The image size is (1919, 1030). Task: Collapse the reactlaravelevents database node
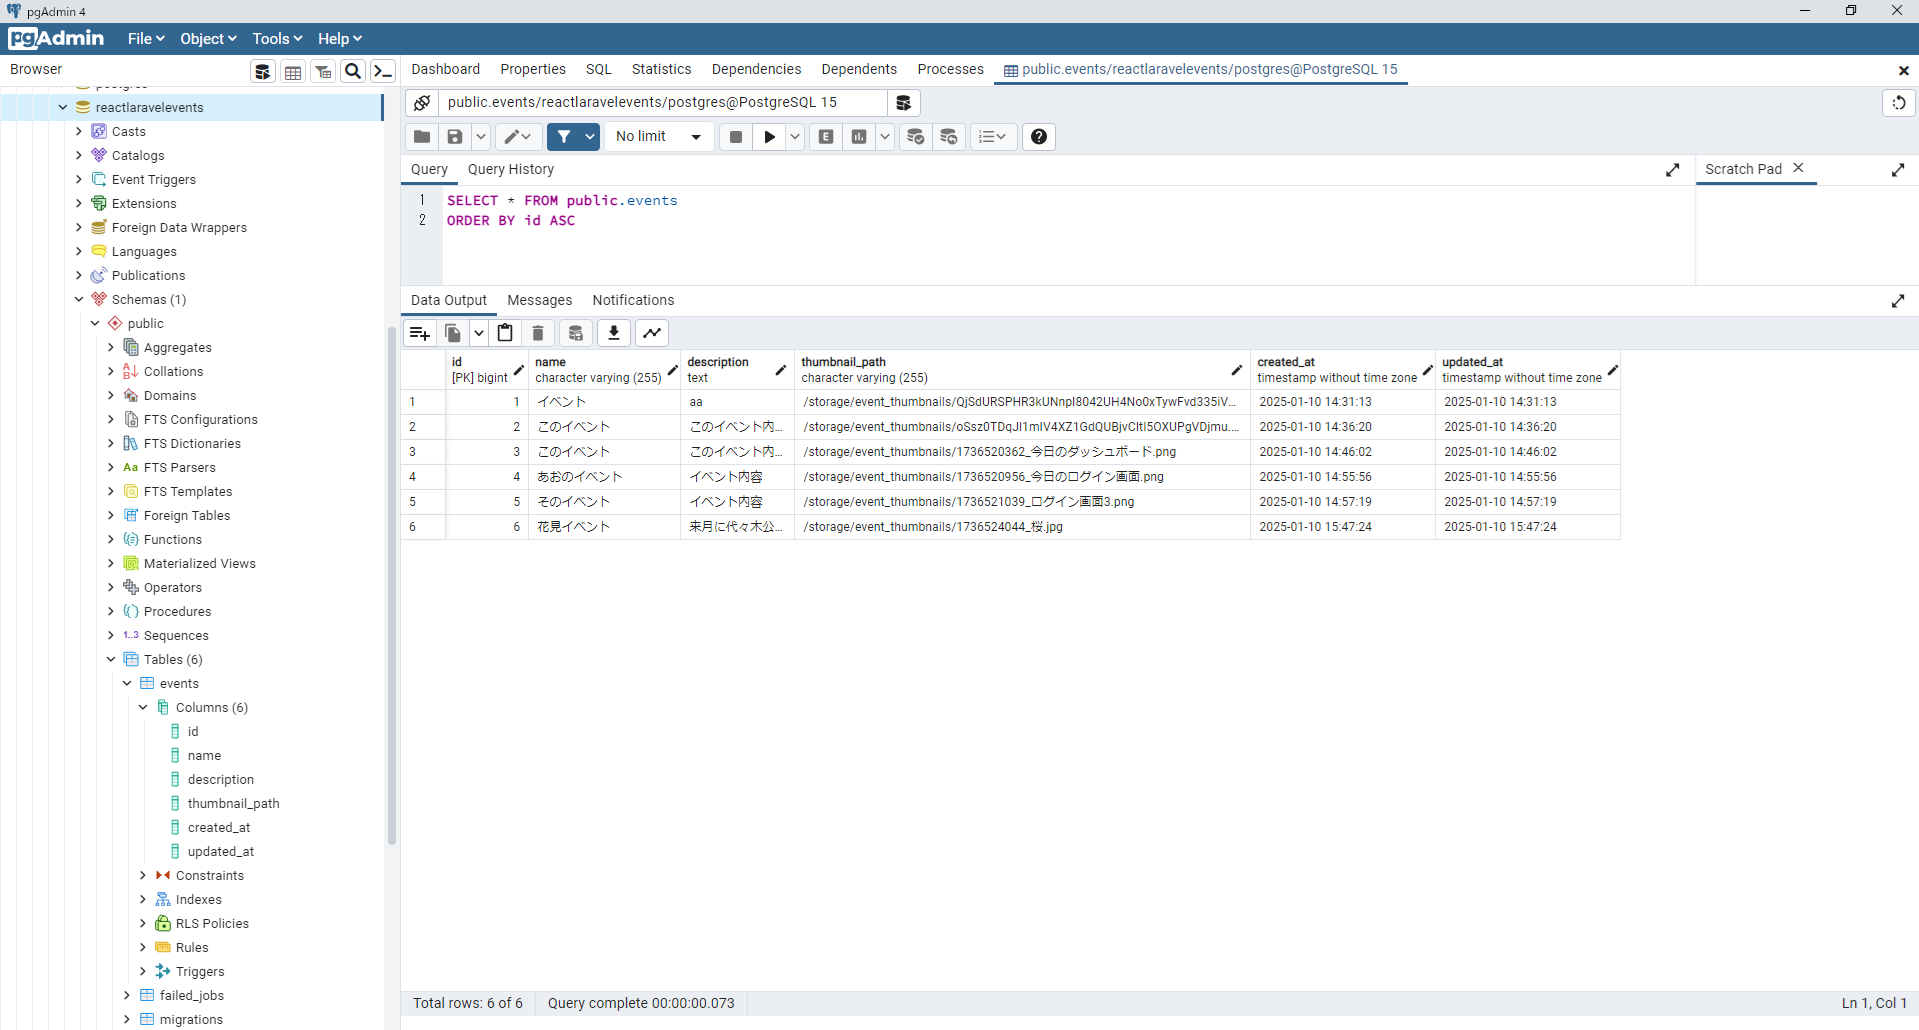click(63, 107)
